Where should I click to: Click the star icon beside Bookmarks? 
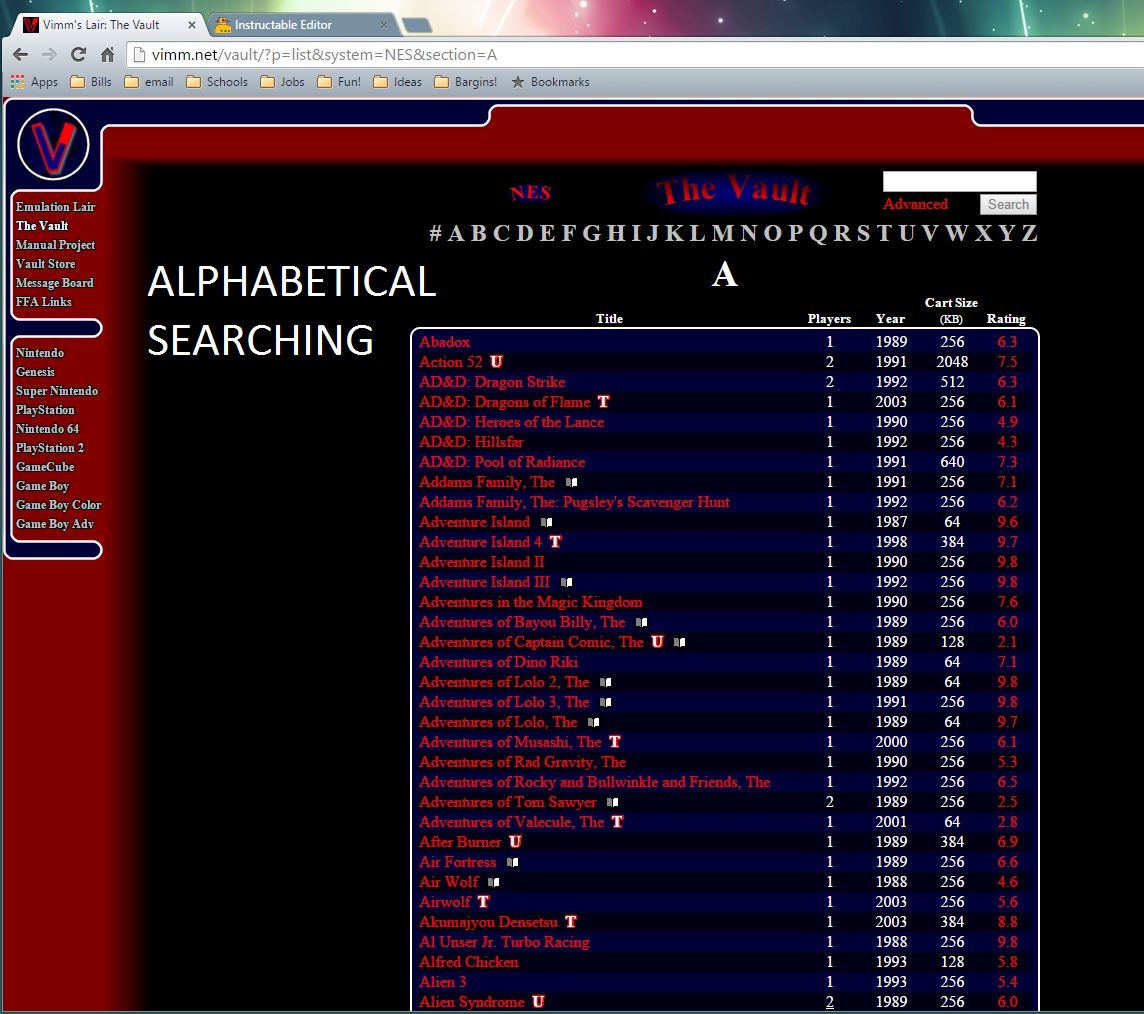pos(515,82)
